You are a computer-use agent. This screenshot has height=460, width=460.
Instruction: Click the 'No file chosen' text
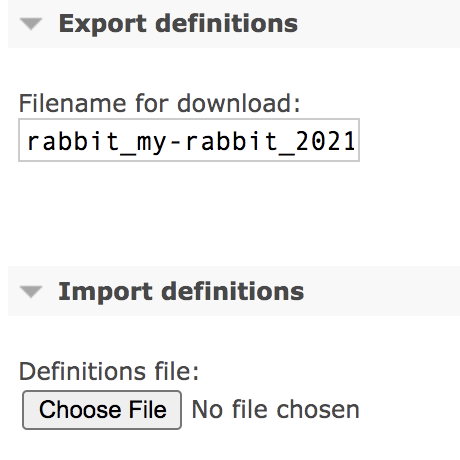tap(276, 410)
